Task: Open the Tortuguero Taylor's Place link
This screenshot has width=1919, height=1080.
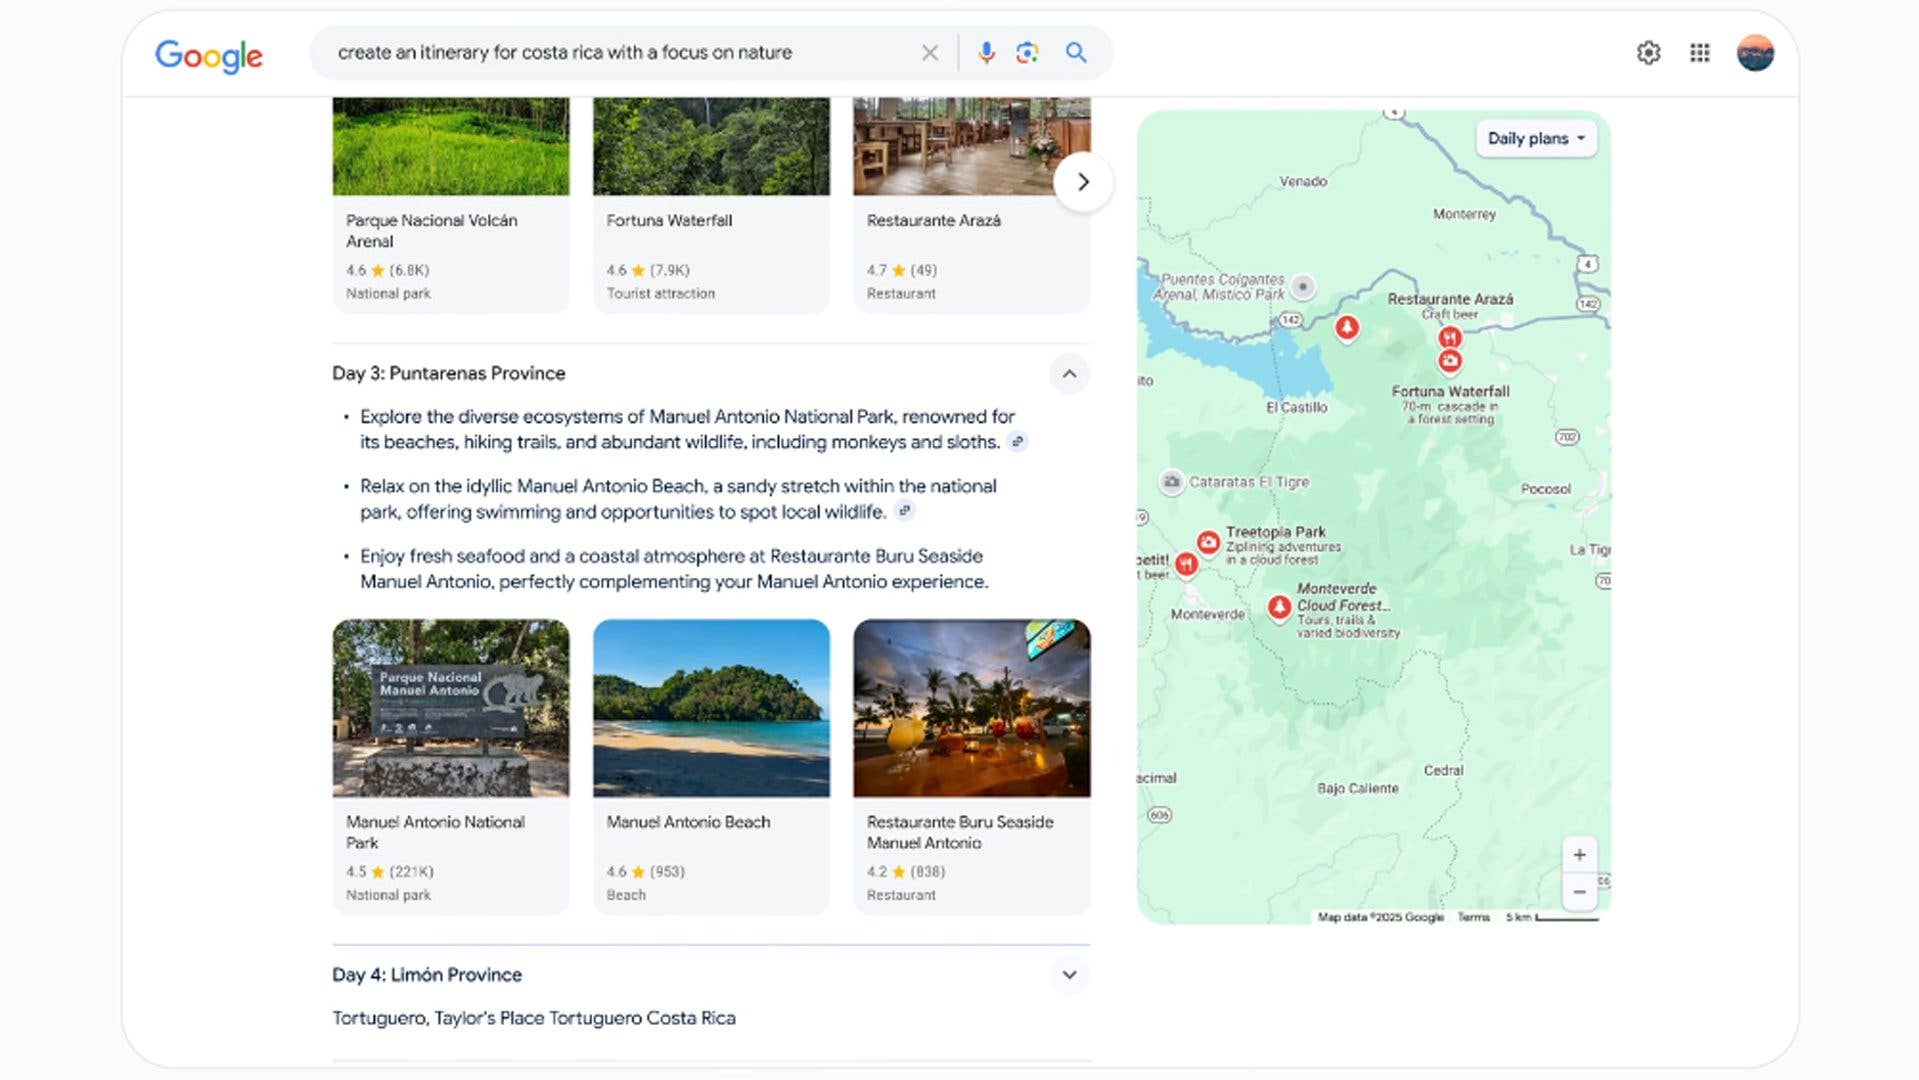Action: click(x=534, y=1017)
